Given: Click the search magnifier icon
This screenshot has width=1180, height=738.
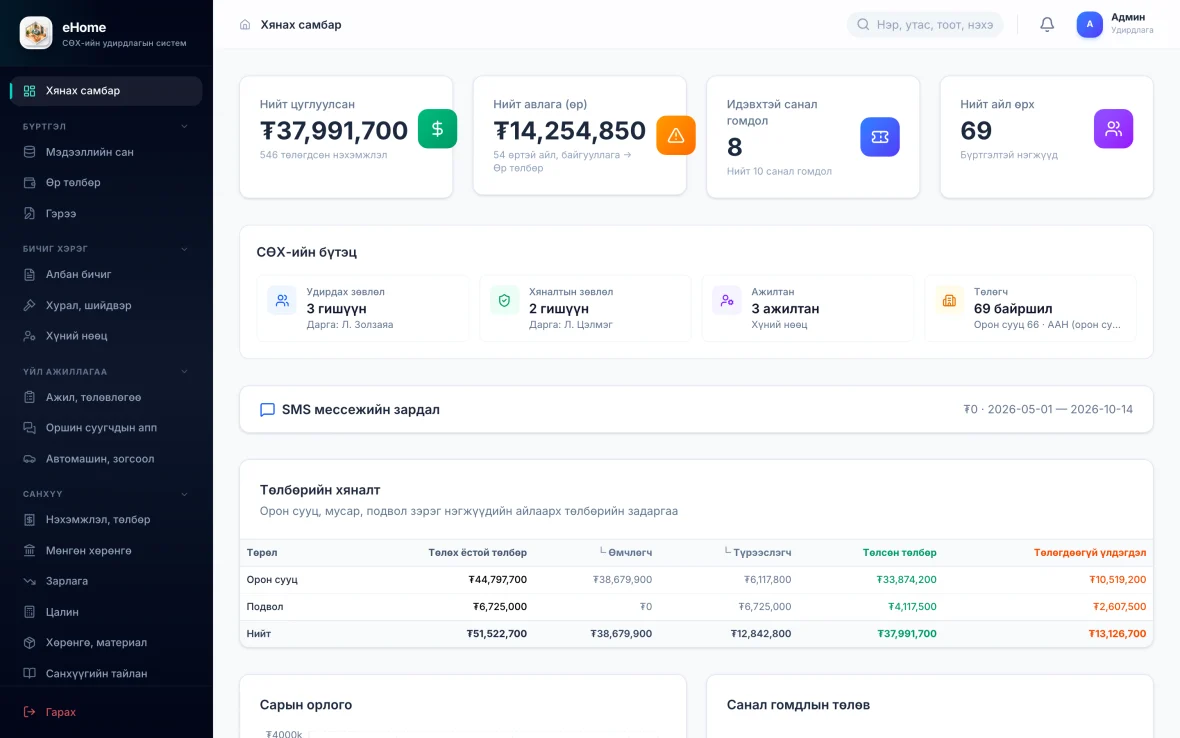Looking at the screenshot, I should tap(863, 25).
